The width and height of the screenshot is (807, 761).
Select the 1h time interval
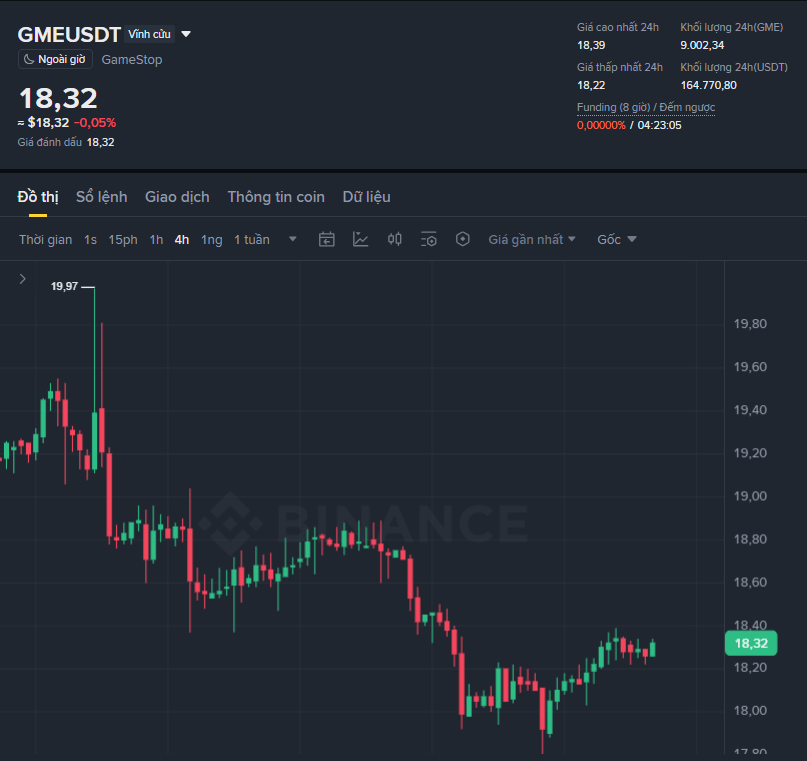156,240
